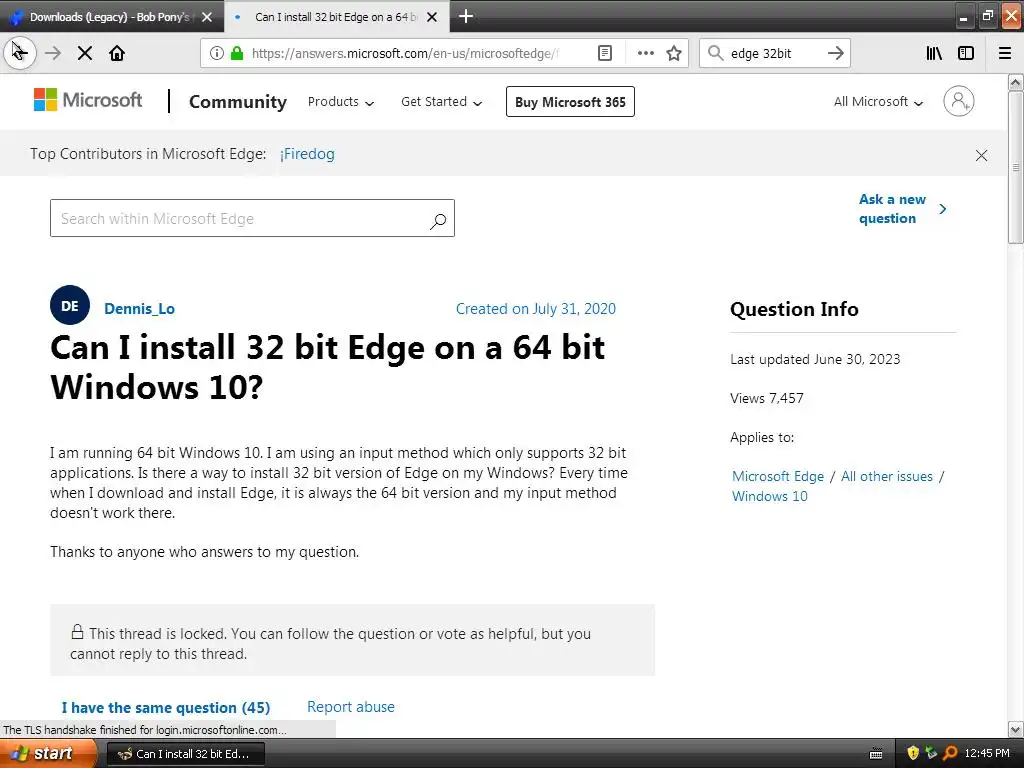Click the browser Back arrow button

[x=20, y=53]
